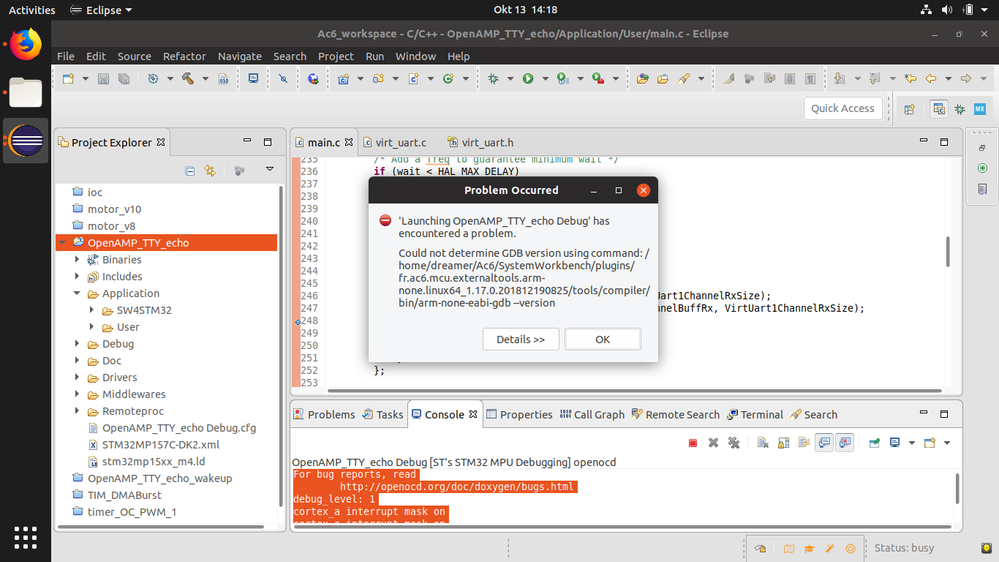Click the Last Edit Location yellow arrow

coord(910,78)
